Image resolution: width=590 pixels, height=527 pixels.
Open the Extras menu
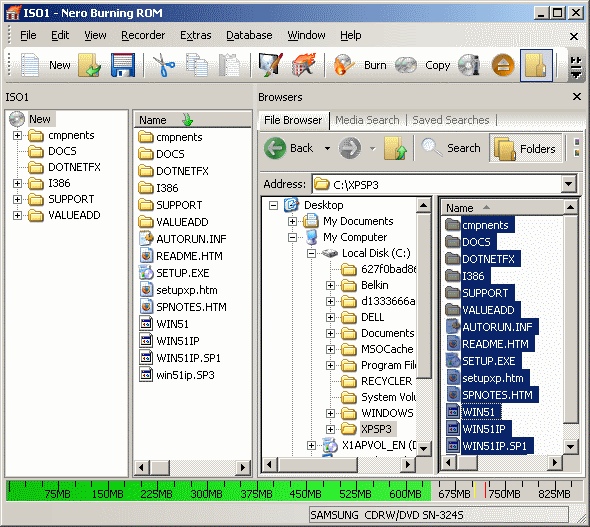pos(196,35)
